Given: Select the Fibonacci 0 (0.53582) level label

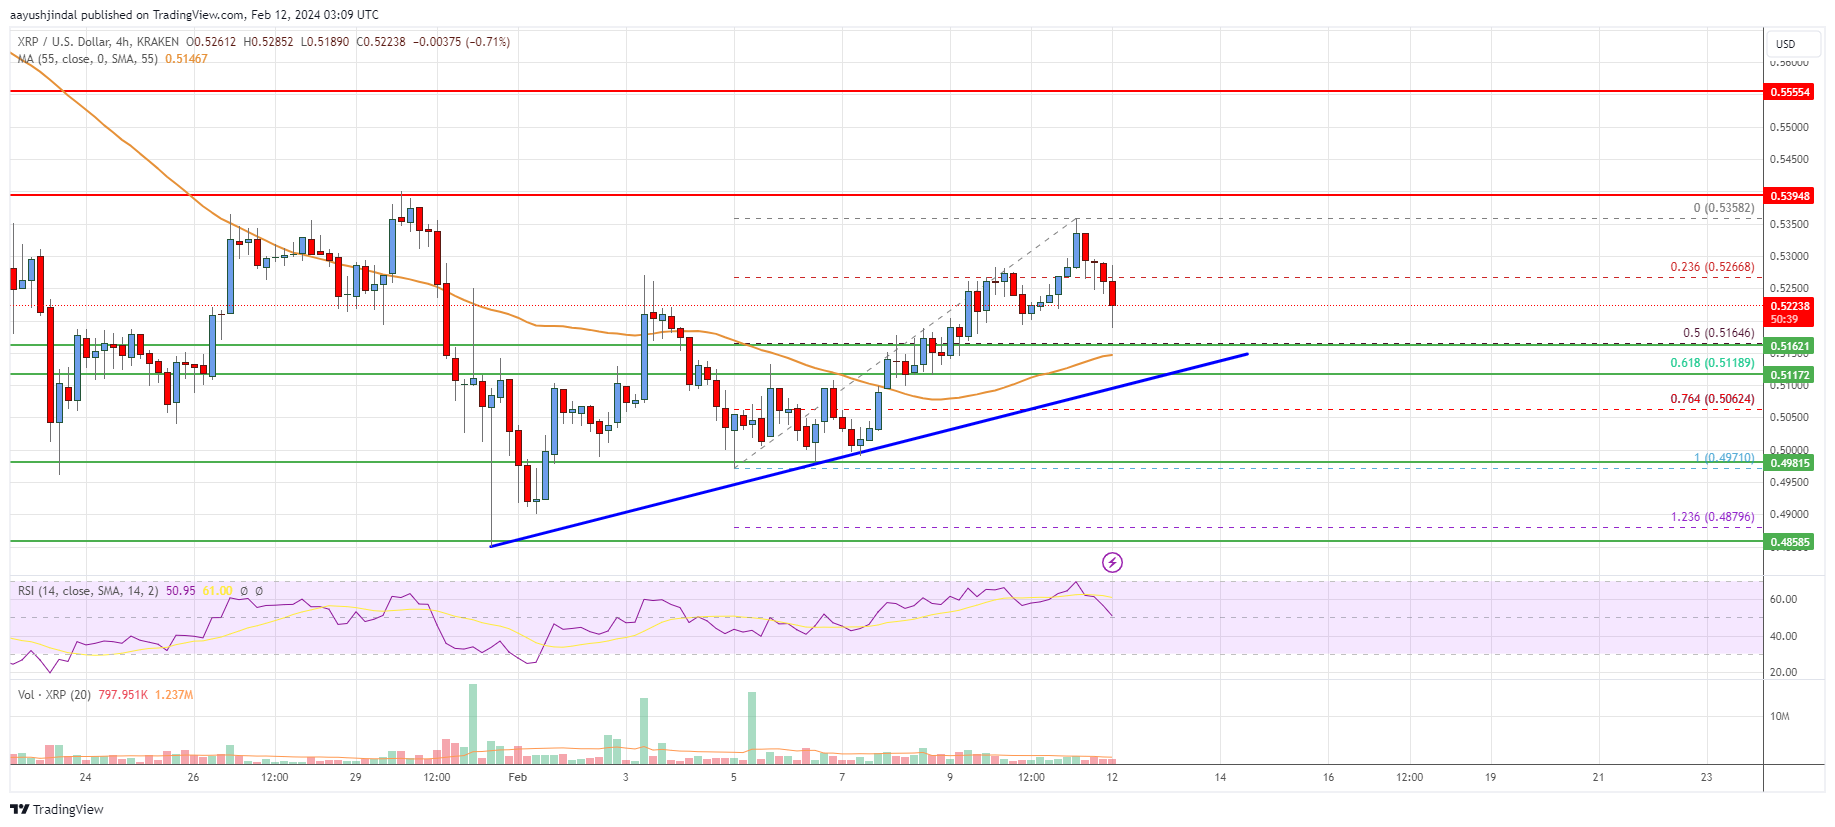Looking at the screenshot, I should (x=1723, y=208).
